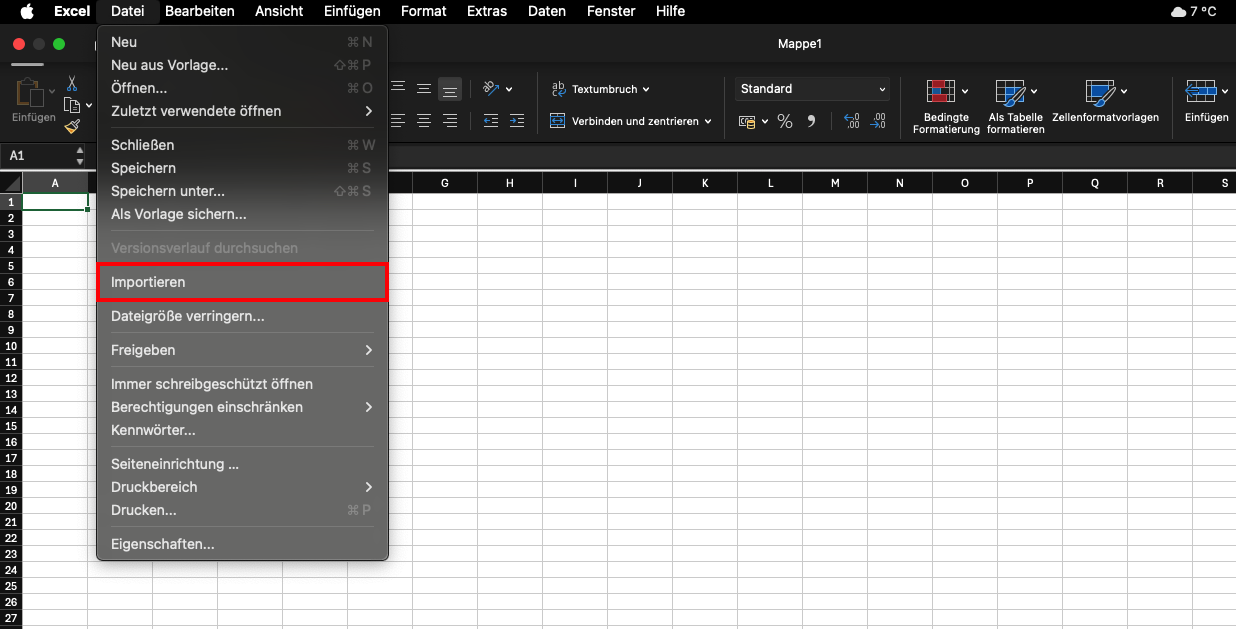Toggle Textumbruch text wrapping
This screenshot has width=1236, height=629.
click(600, 89)
